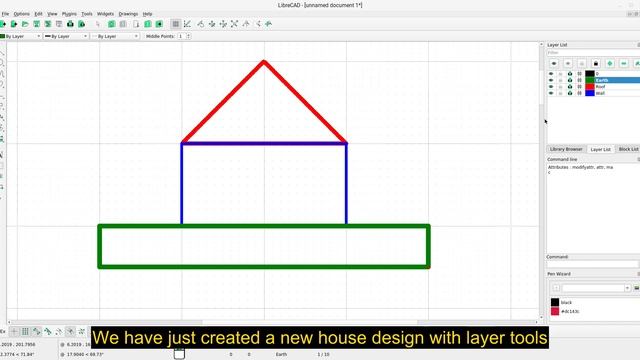The image size is (640, 360).
Task: Toggle visibility of layer 0
Action: click(x=551, y=74)
